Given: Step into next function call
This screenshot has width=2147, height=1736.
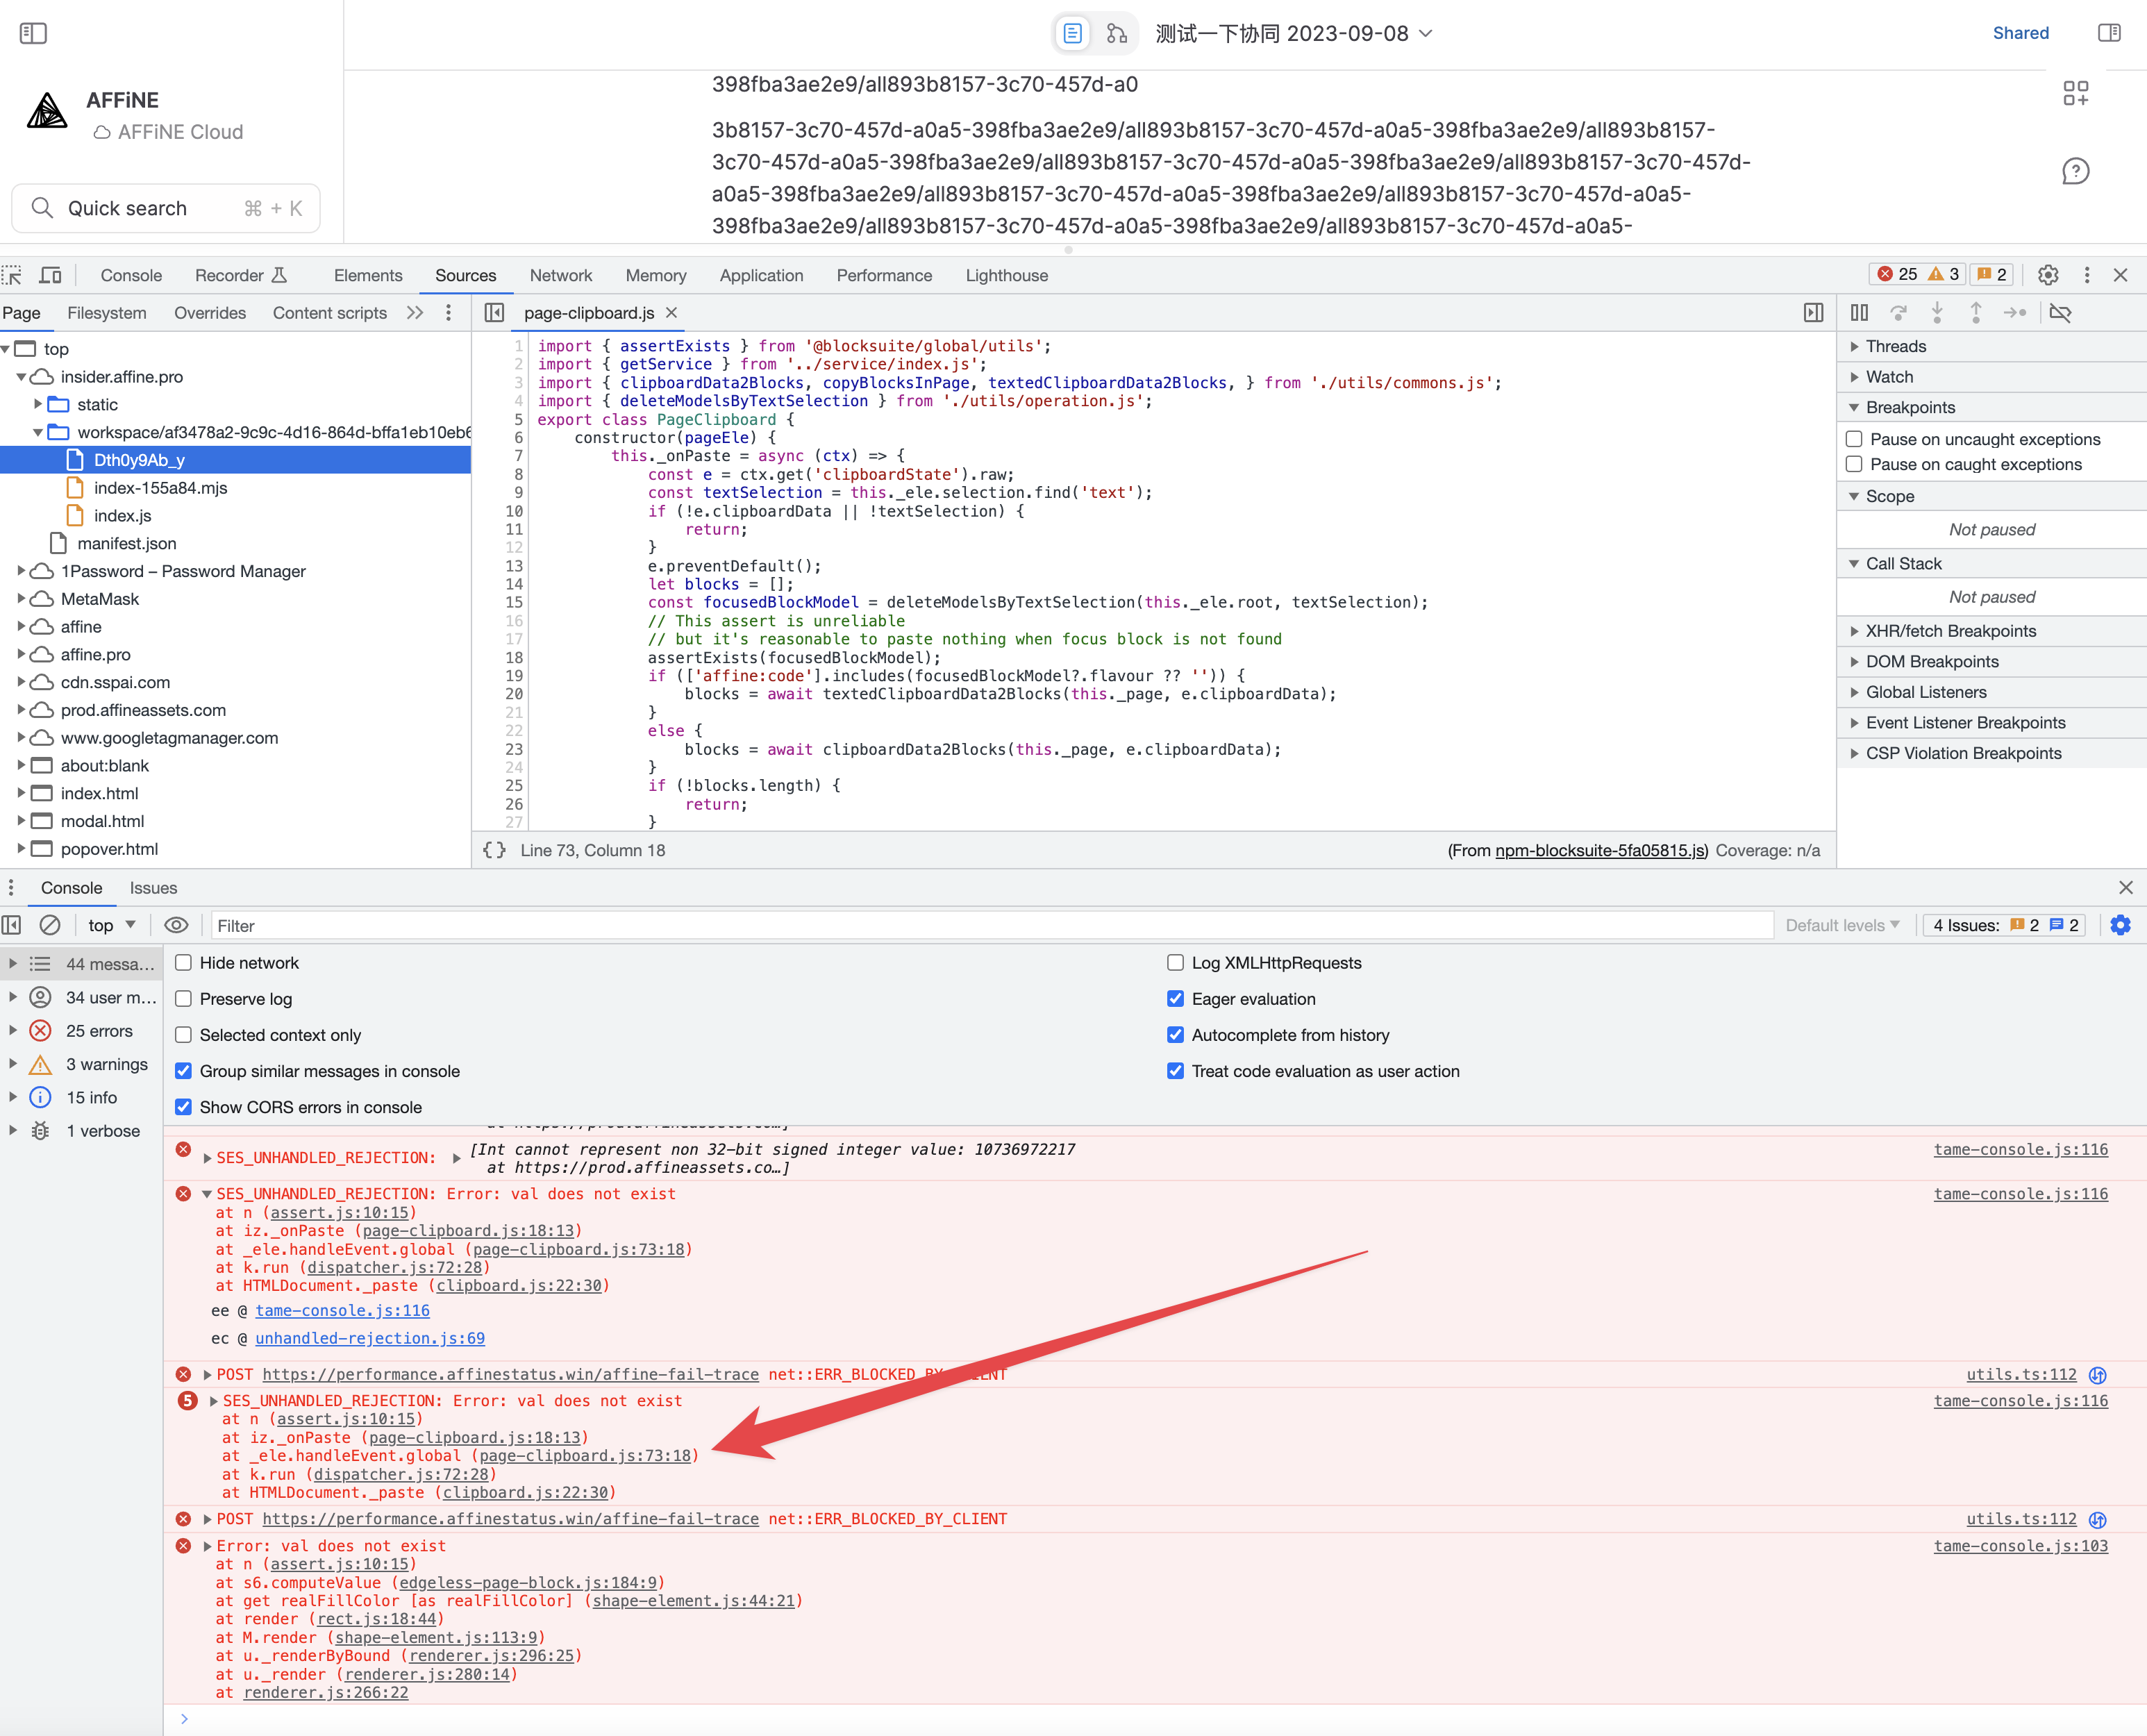Looking at the screenshot, I should pos(1939,312).
